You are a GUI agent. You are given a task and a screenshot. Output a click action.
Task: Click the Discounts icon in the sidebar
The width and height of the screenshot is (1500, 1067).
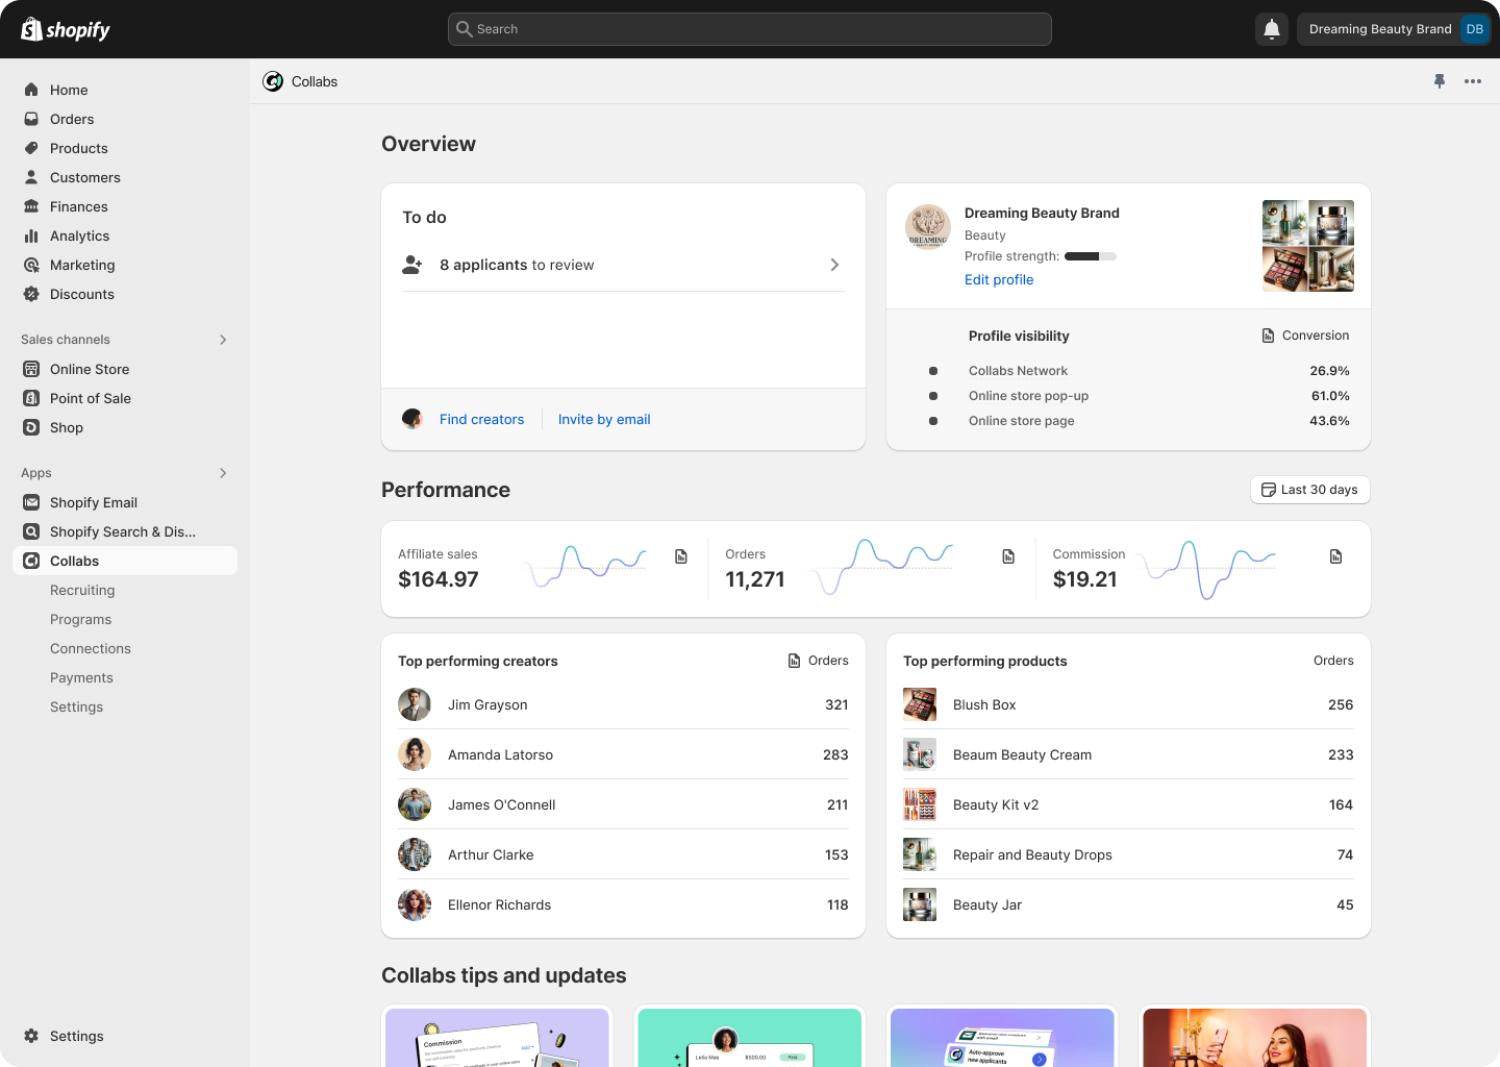pos(31,294)
